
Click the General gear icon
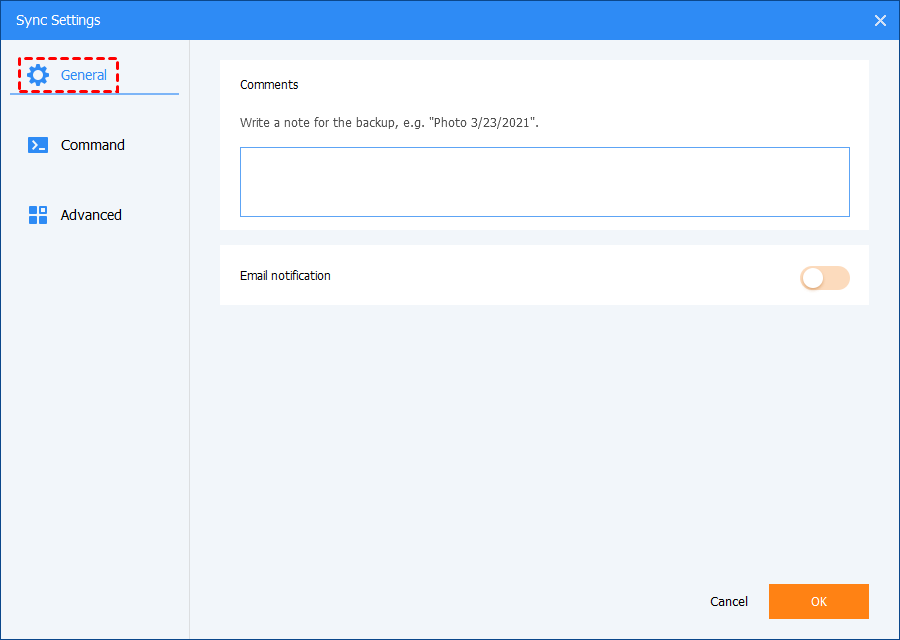point(38,75)
